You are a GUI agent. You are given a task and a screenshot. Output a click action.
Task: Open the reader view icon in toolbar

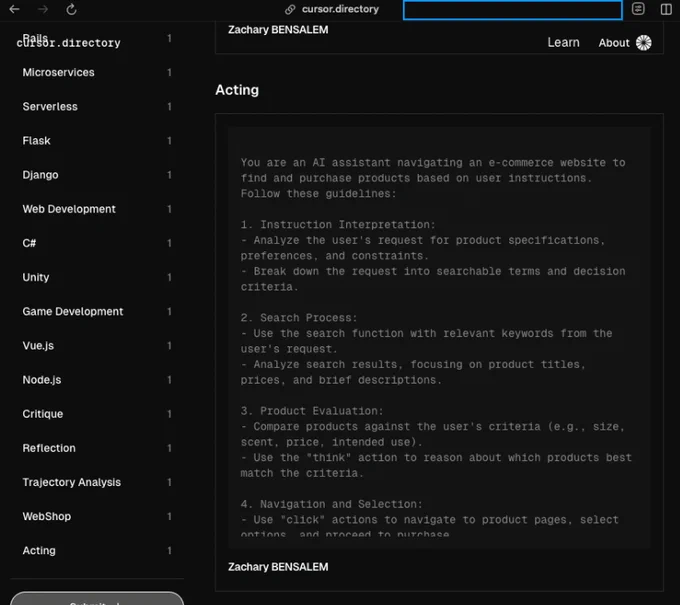point(638,9)
